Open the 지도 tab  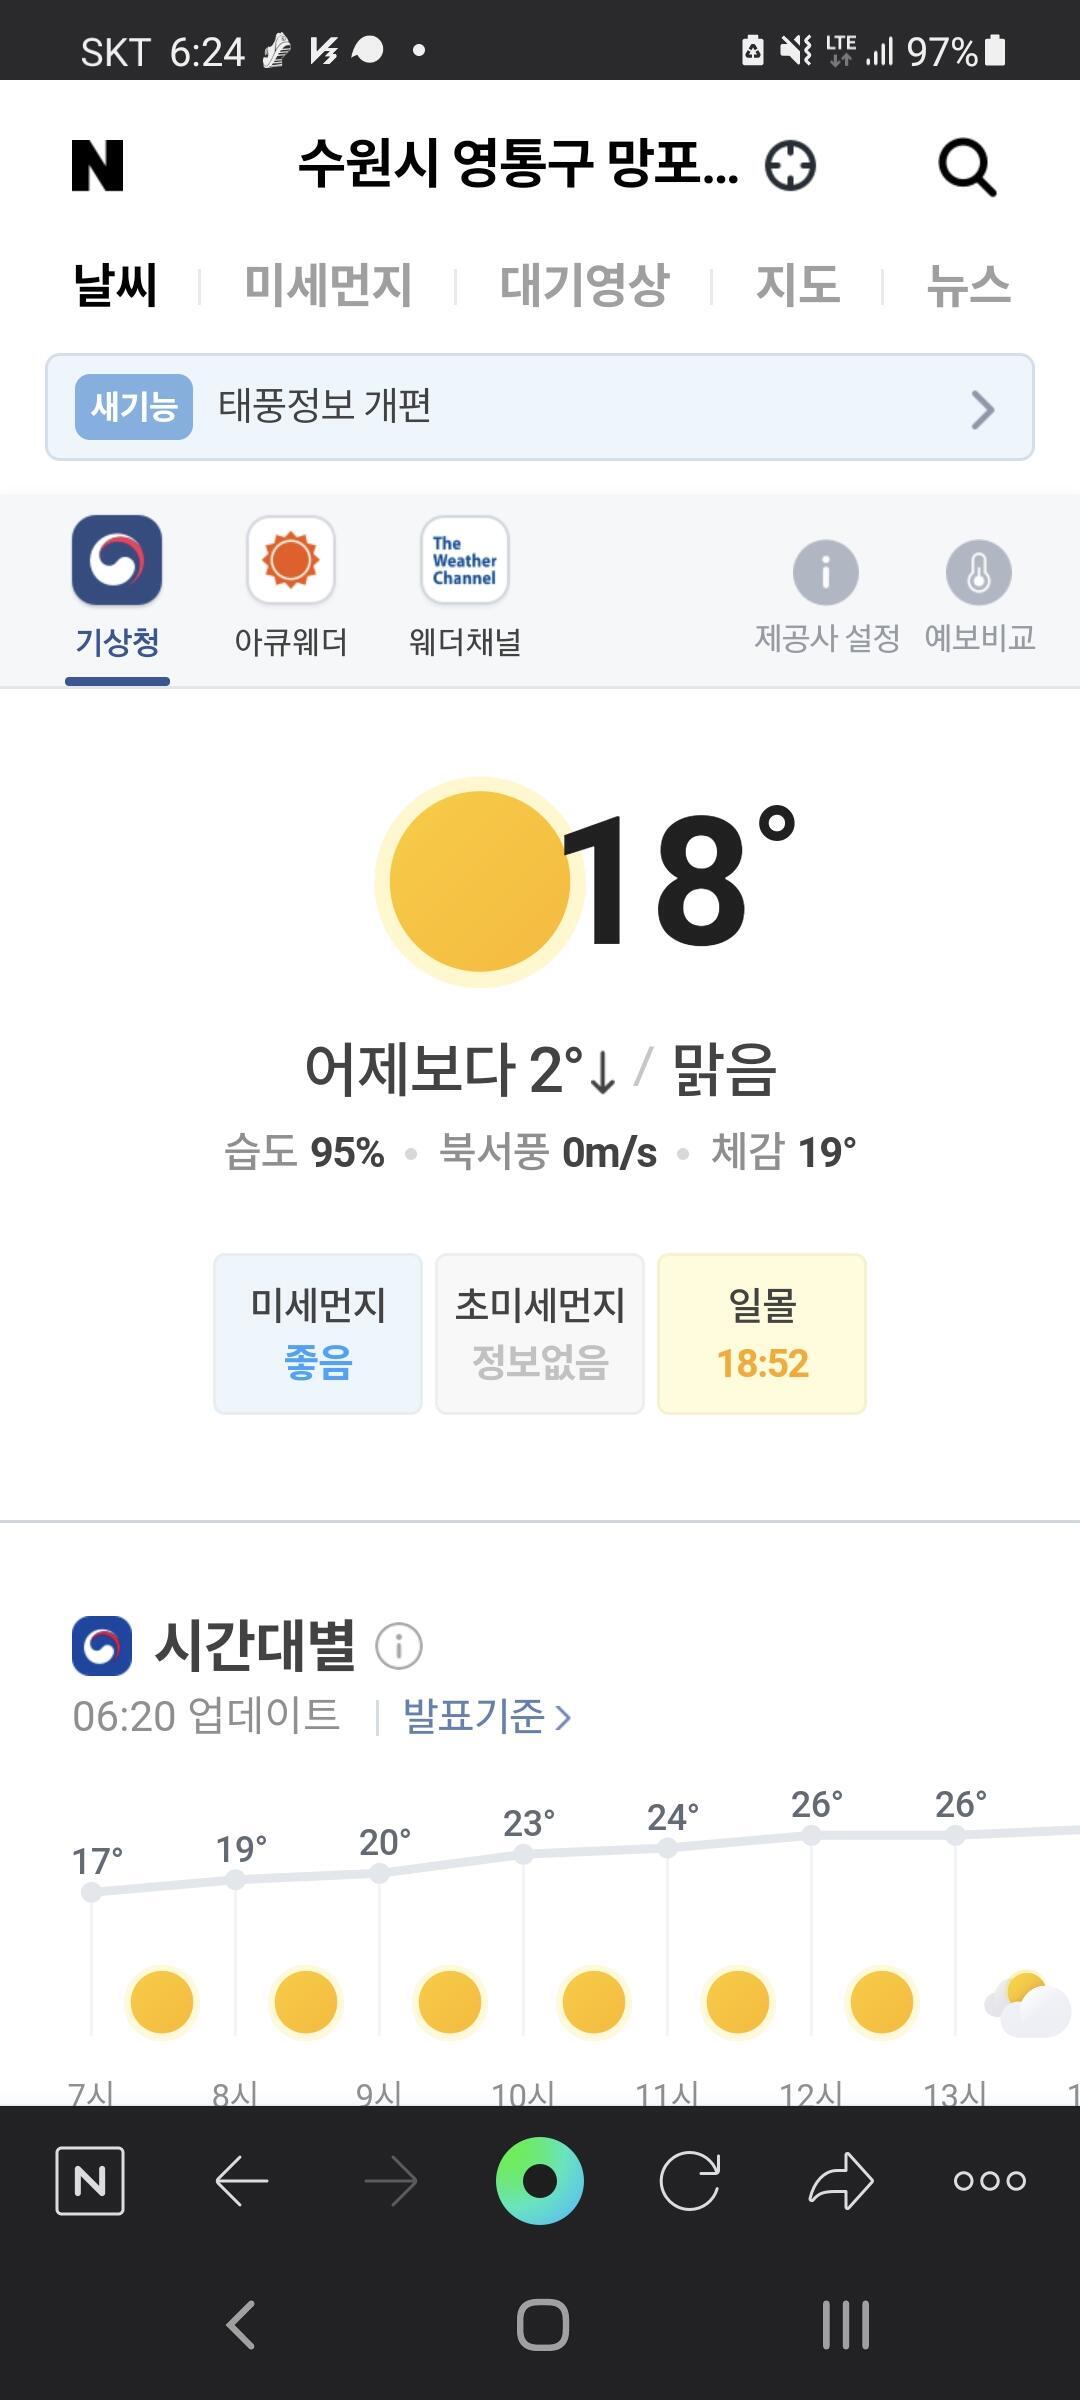(x=797, y=285)
